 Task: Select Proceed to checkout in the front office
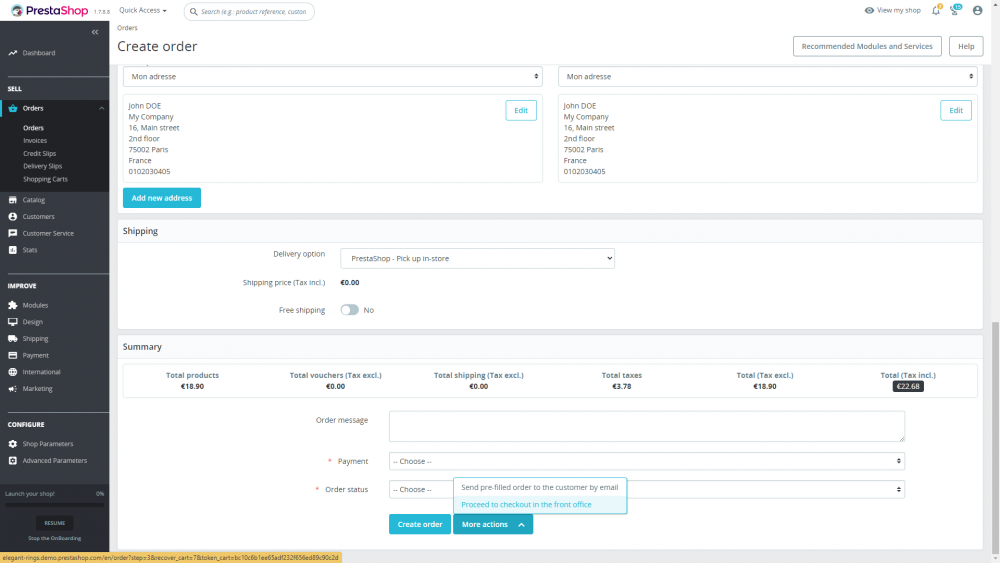tap(540, 504)
